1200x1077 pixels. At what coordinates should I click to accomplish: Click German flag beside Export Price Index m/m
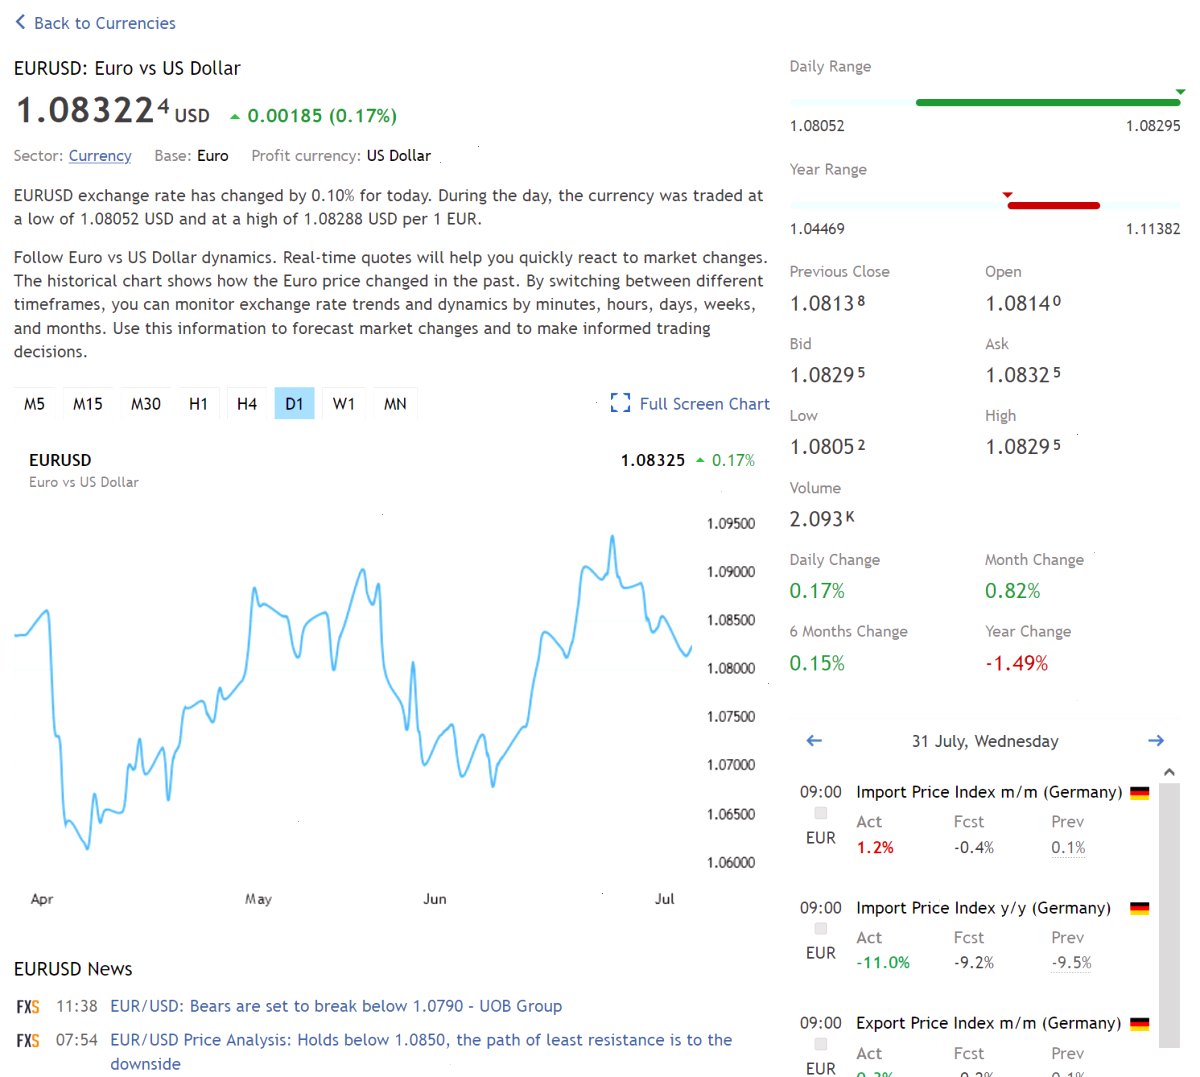click(x=1139, y=1024)
